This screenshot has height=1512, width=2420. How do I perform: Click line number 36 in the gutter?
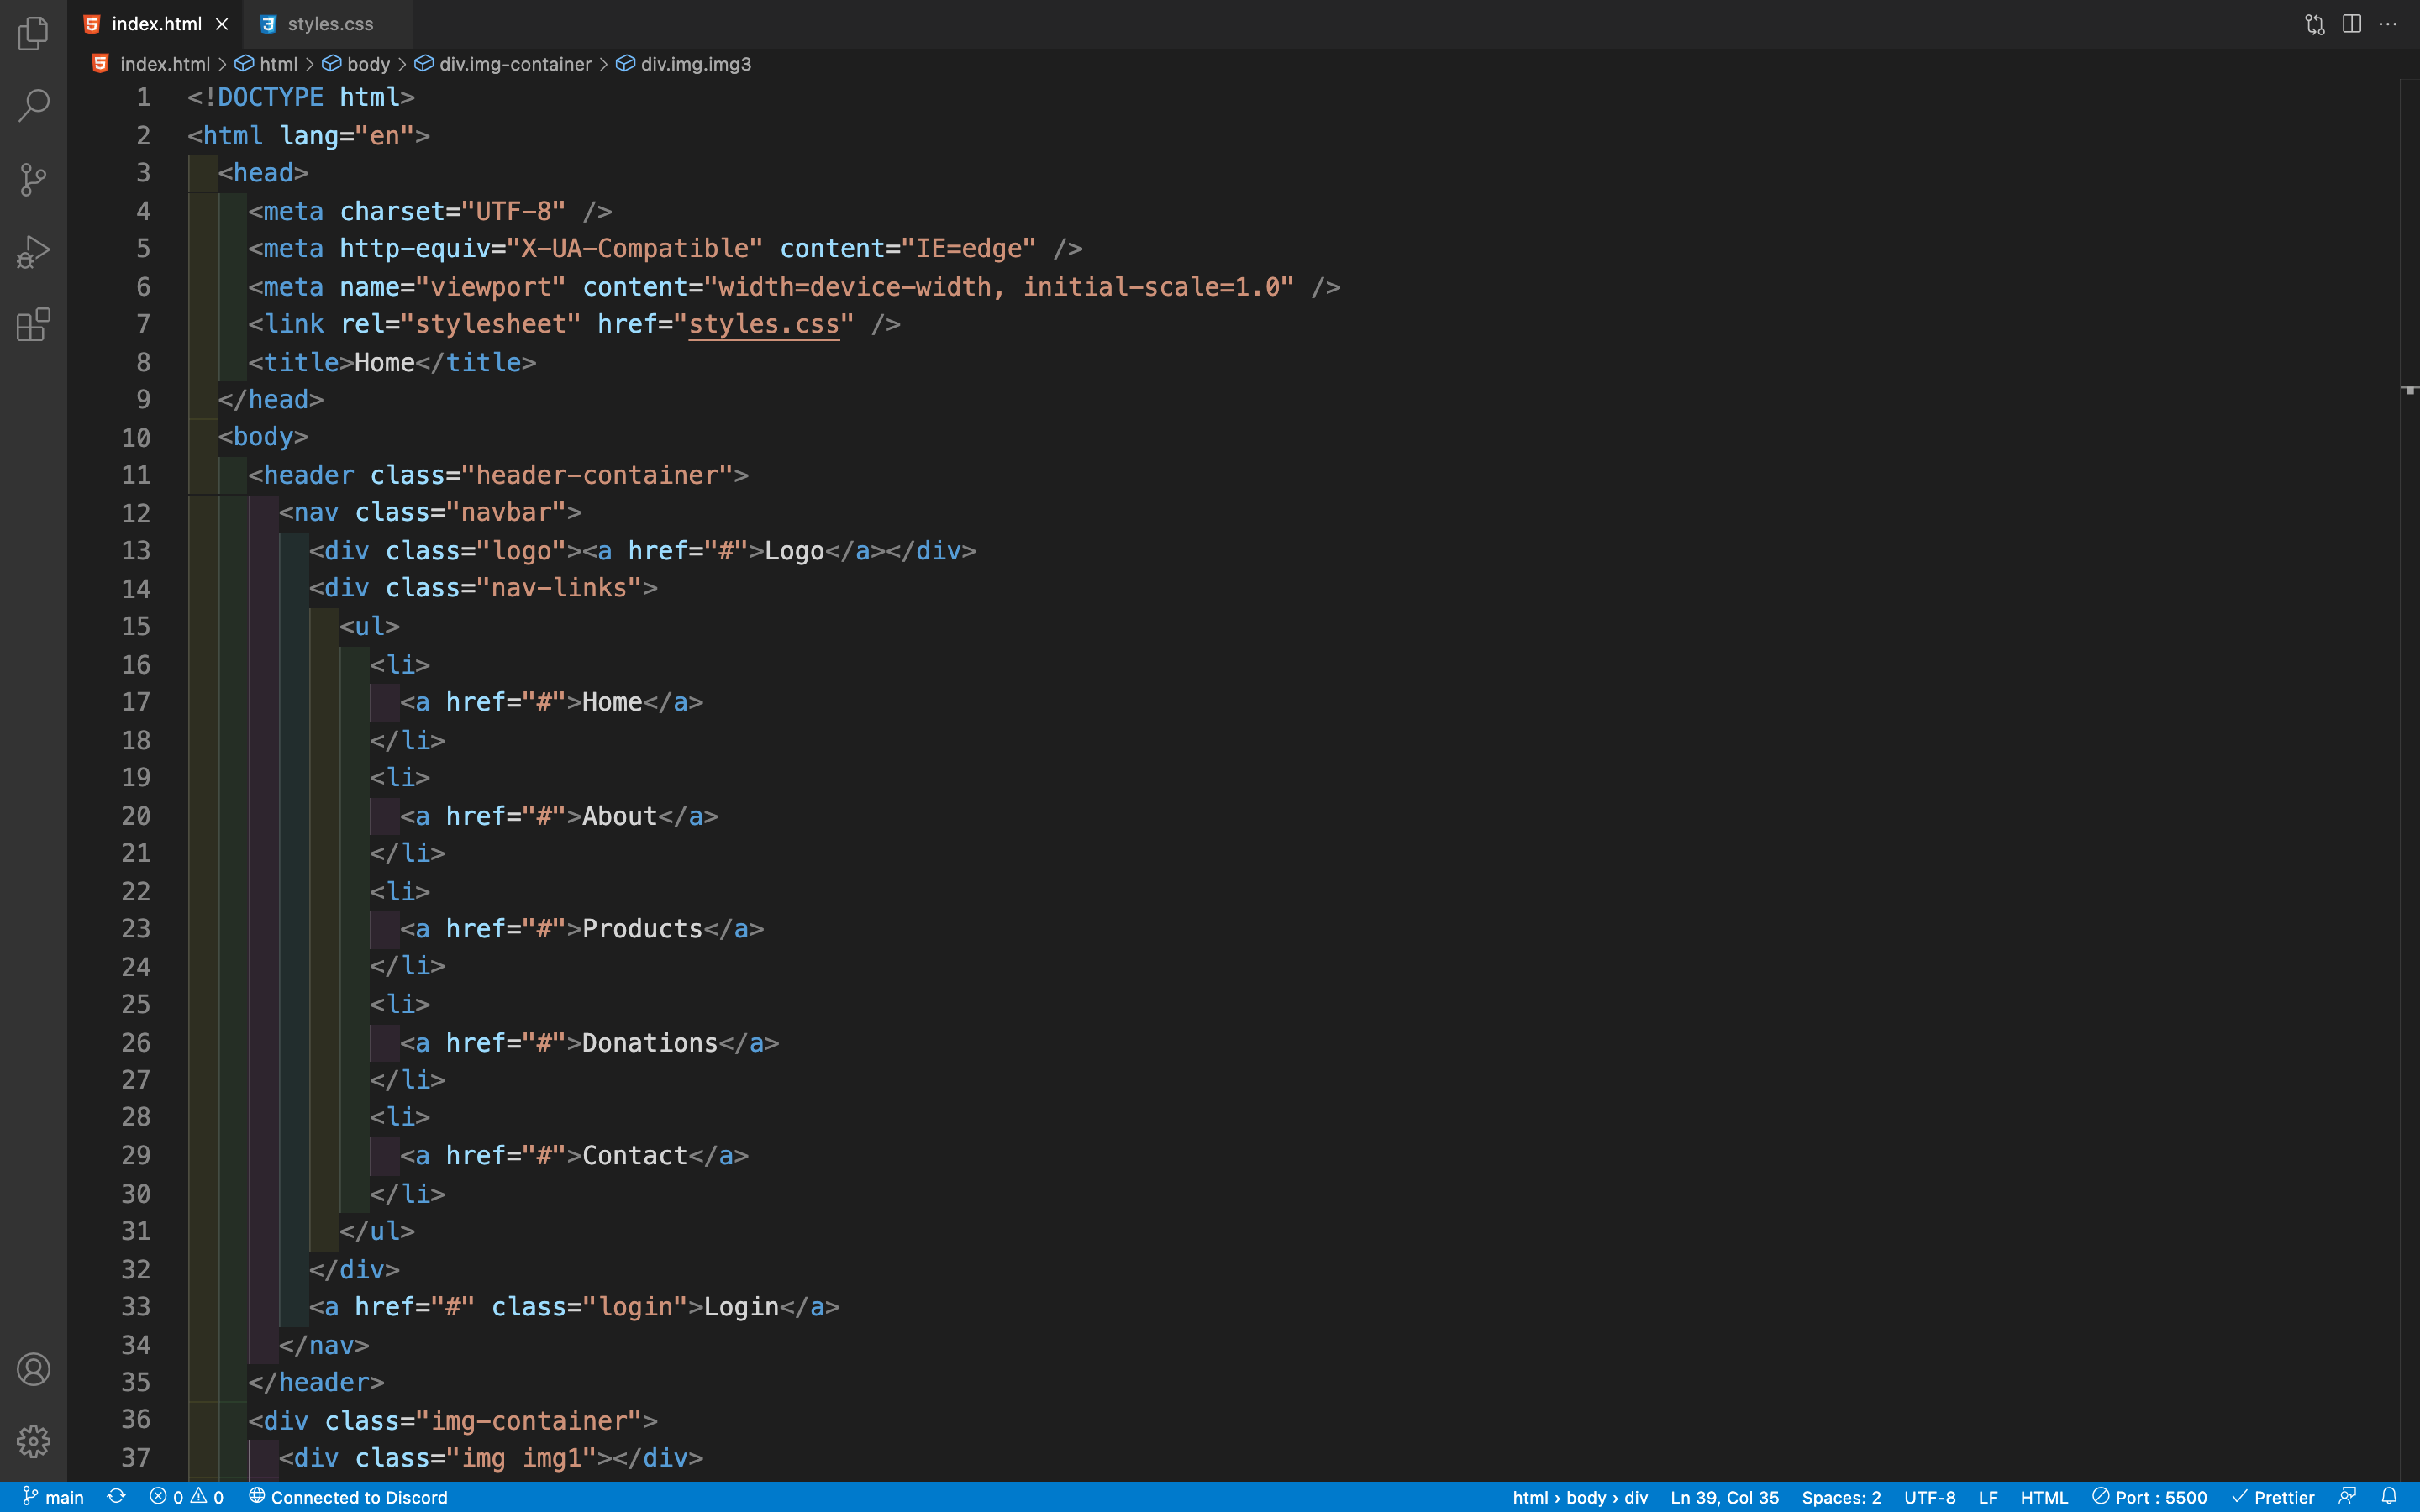click(x=136, y=1419)
